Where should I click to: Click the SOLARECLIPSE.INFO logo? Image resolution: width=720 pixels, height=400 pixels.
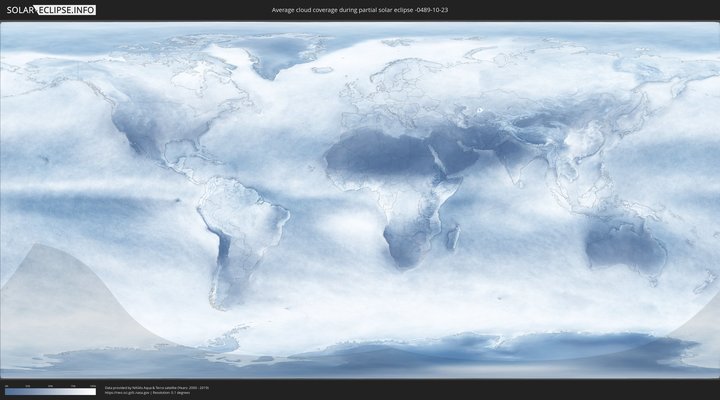click(51, 9)
